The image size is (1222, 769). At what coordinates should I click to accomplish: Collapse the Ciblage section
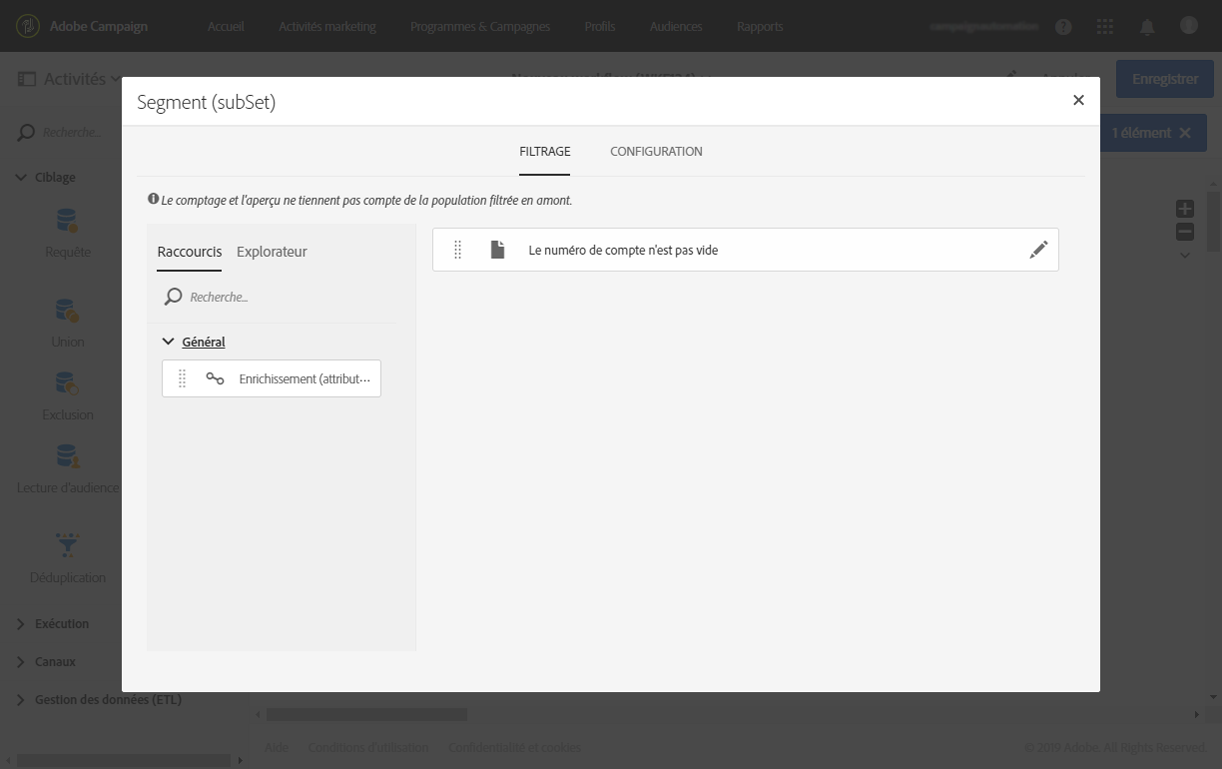point(21,177)
